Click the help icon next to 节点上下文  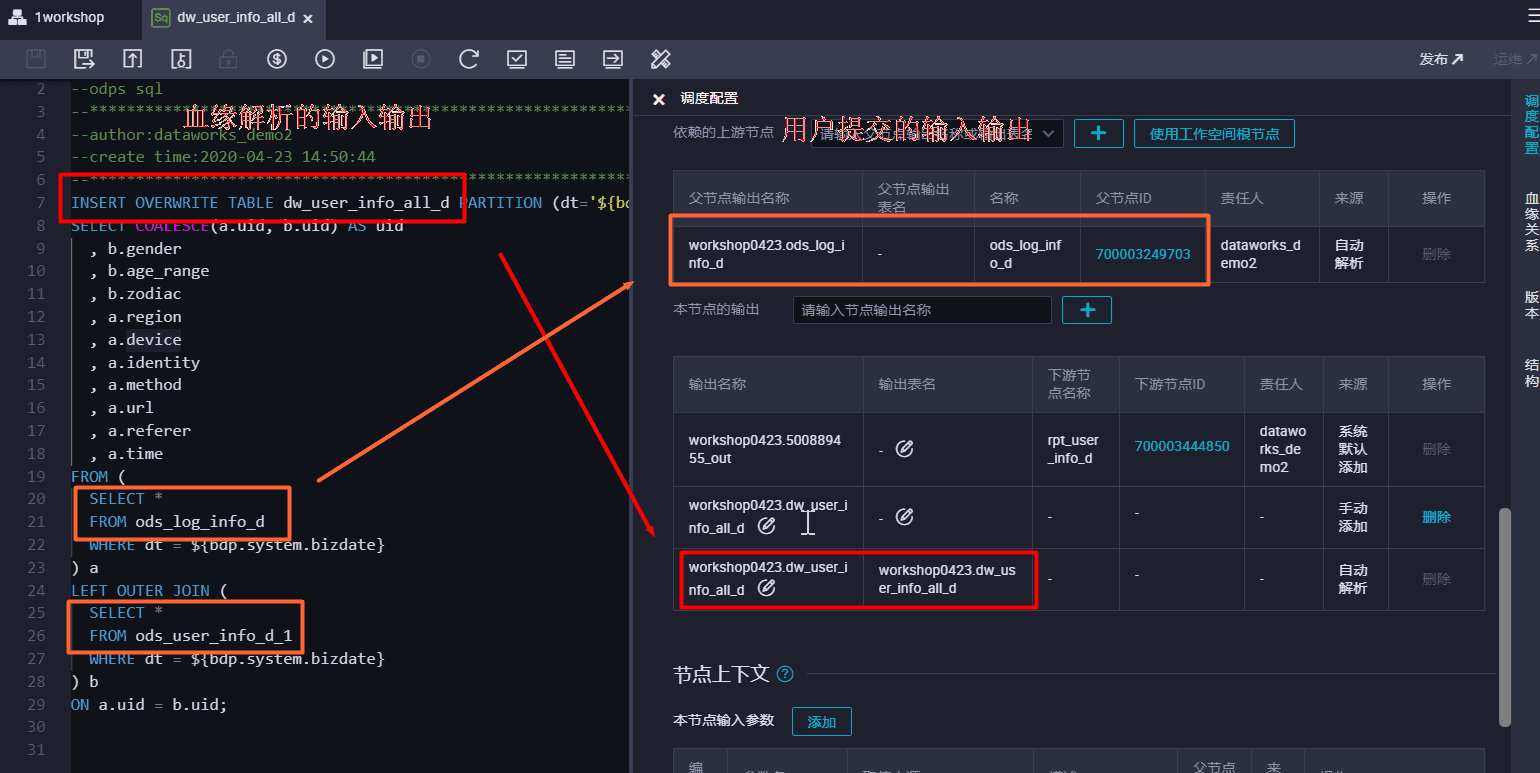pos(785,674)
